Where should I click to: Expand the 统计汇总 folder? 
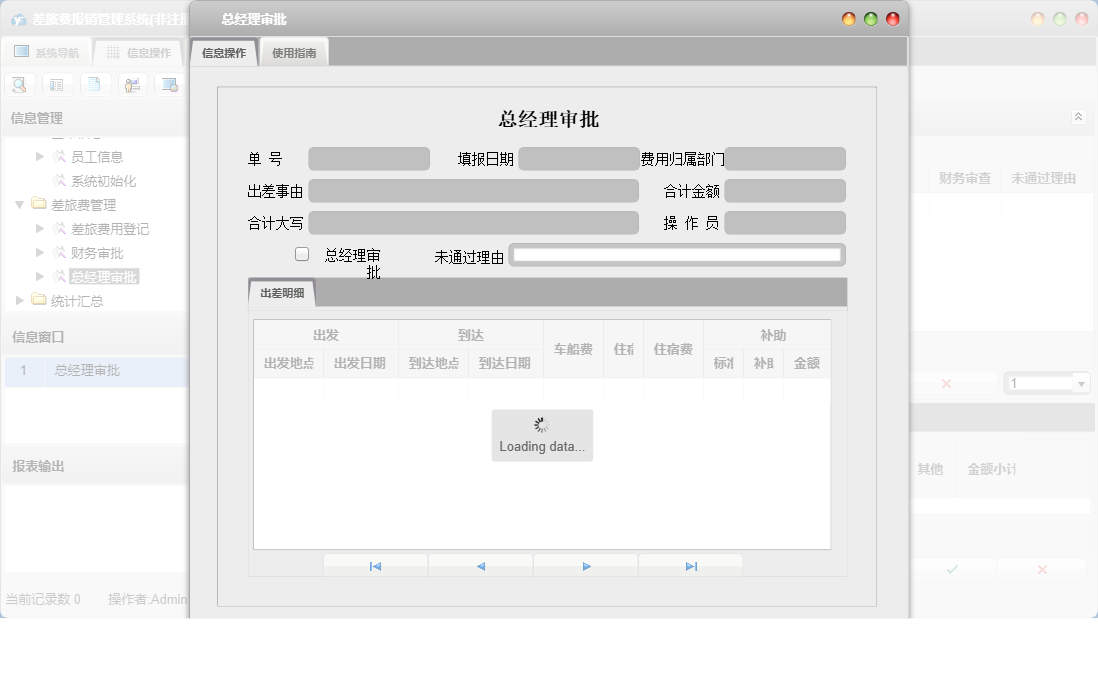pos(18,300)
